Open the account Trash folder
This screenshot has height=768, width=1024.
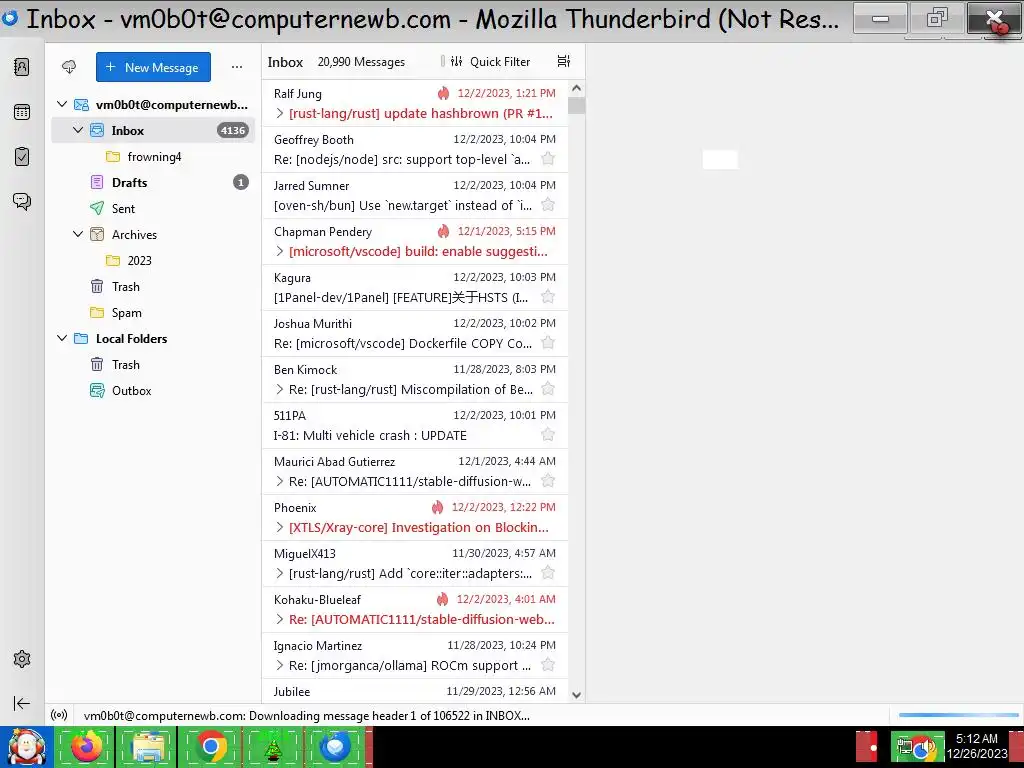[x=153, y=287]
